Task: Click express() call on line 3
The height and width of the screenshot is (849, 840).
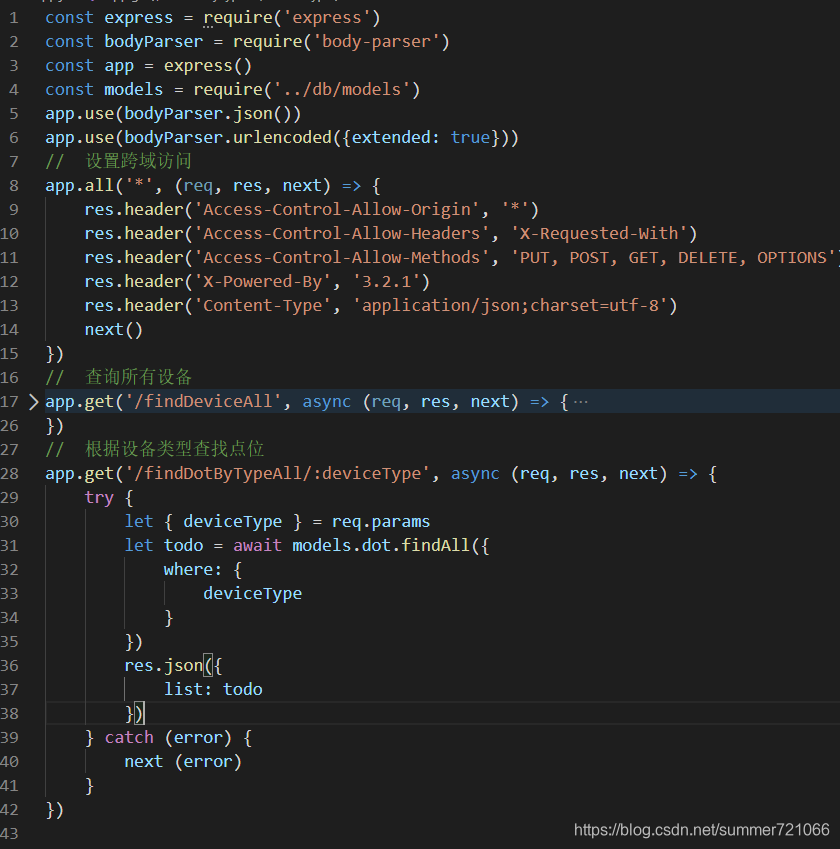Action: point(208,66)
